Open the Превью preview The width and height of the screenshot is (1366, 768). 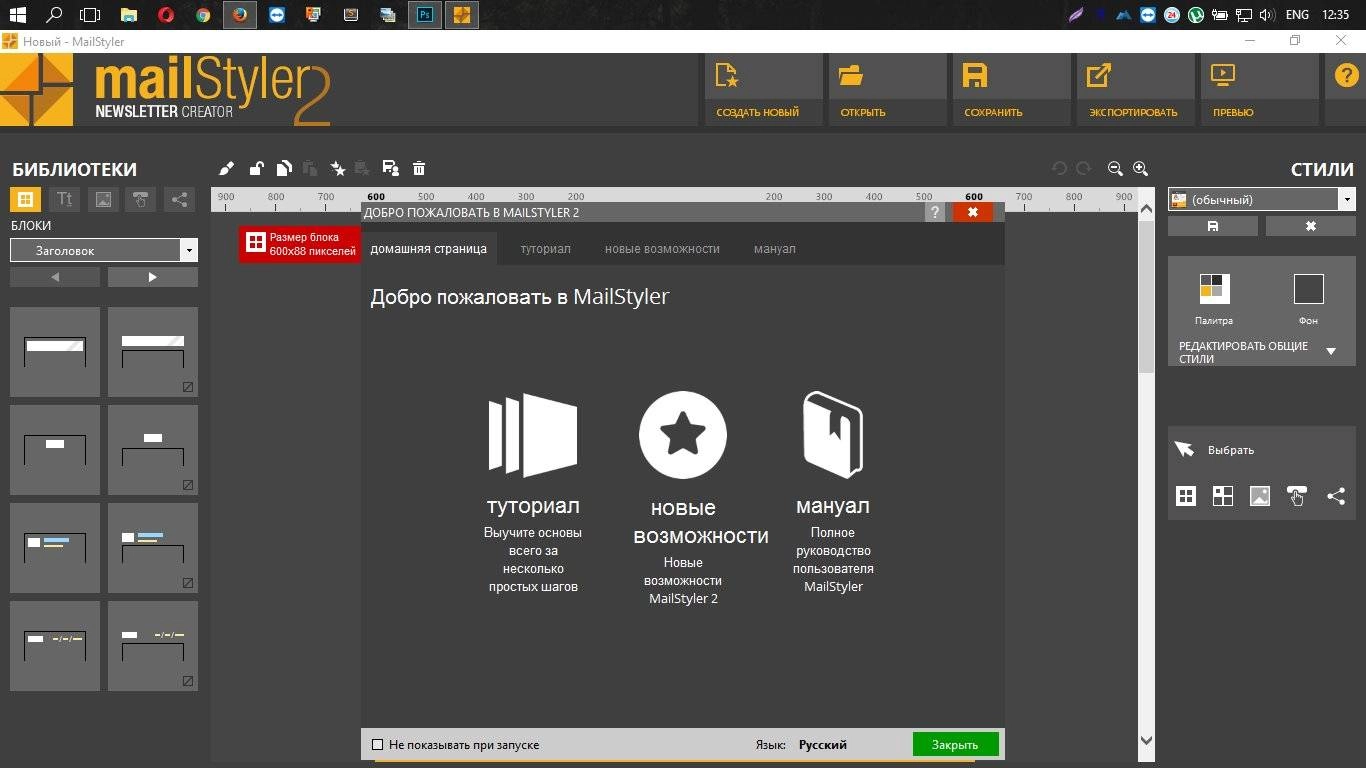pyautogui.click(x=1259, y=90)
